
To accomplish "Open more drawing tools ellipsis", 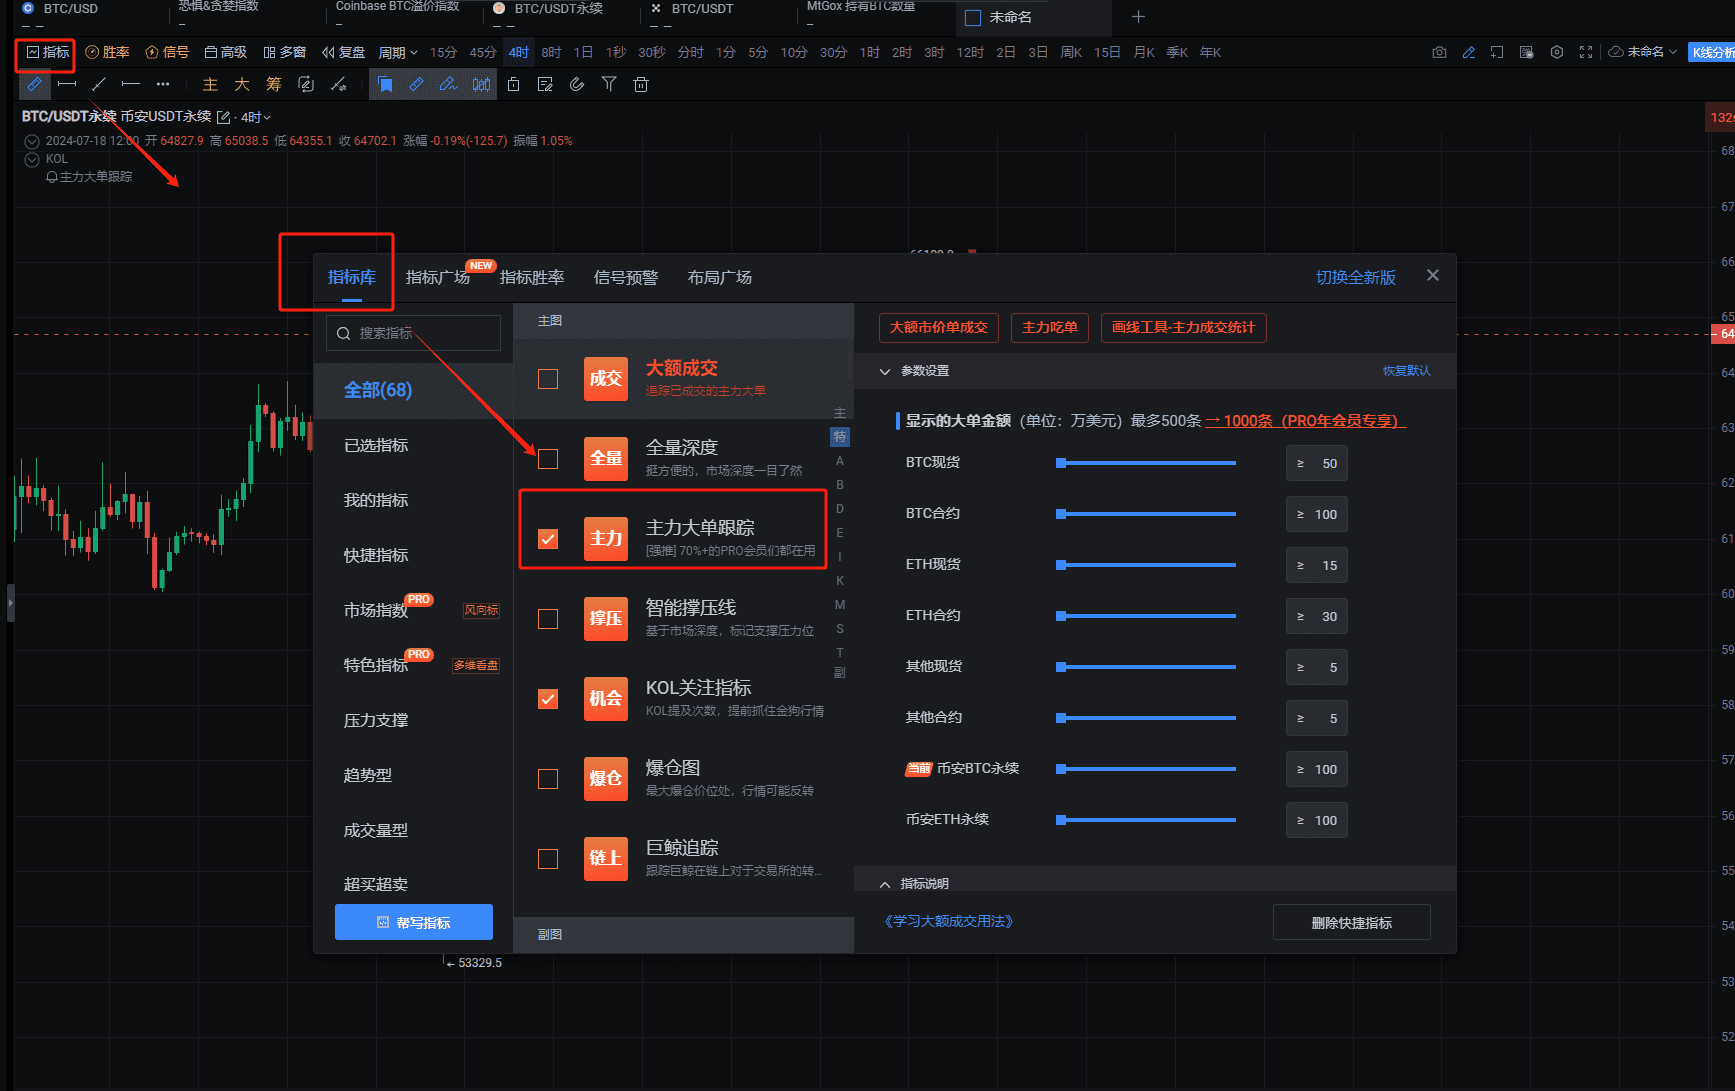I will (163, 85).
